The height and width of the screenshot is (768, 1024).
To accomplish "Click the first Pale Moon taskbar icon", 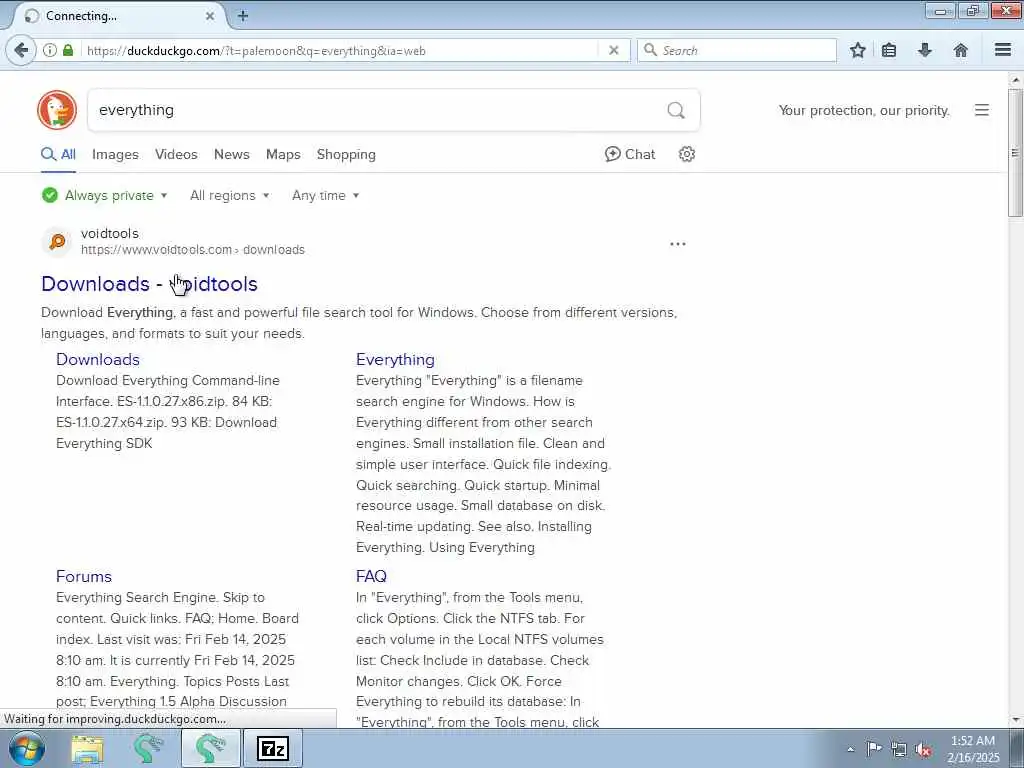I will tap(148, 748).
